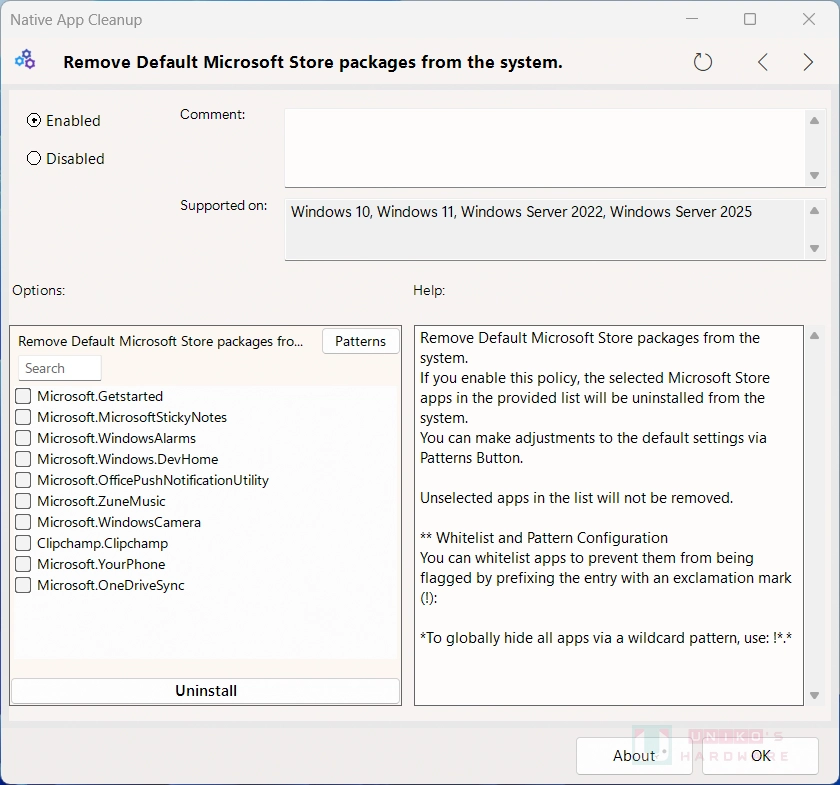Check Microsoft.WindowsAlarms checkbox
The height and width of the screenshot is (785, 840).
pyautogui.click(x=23, y=438)
